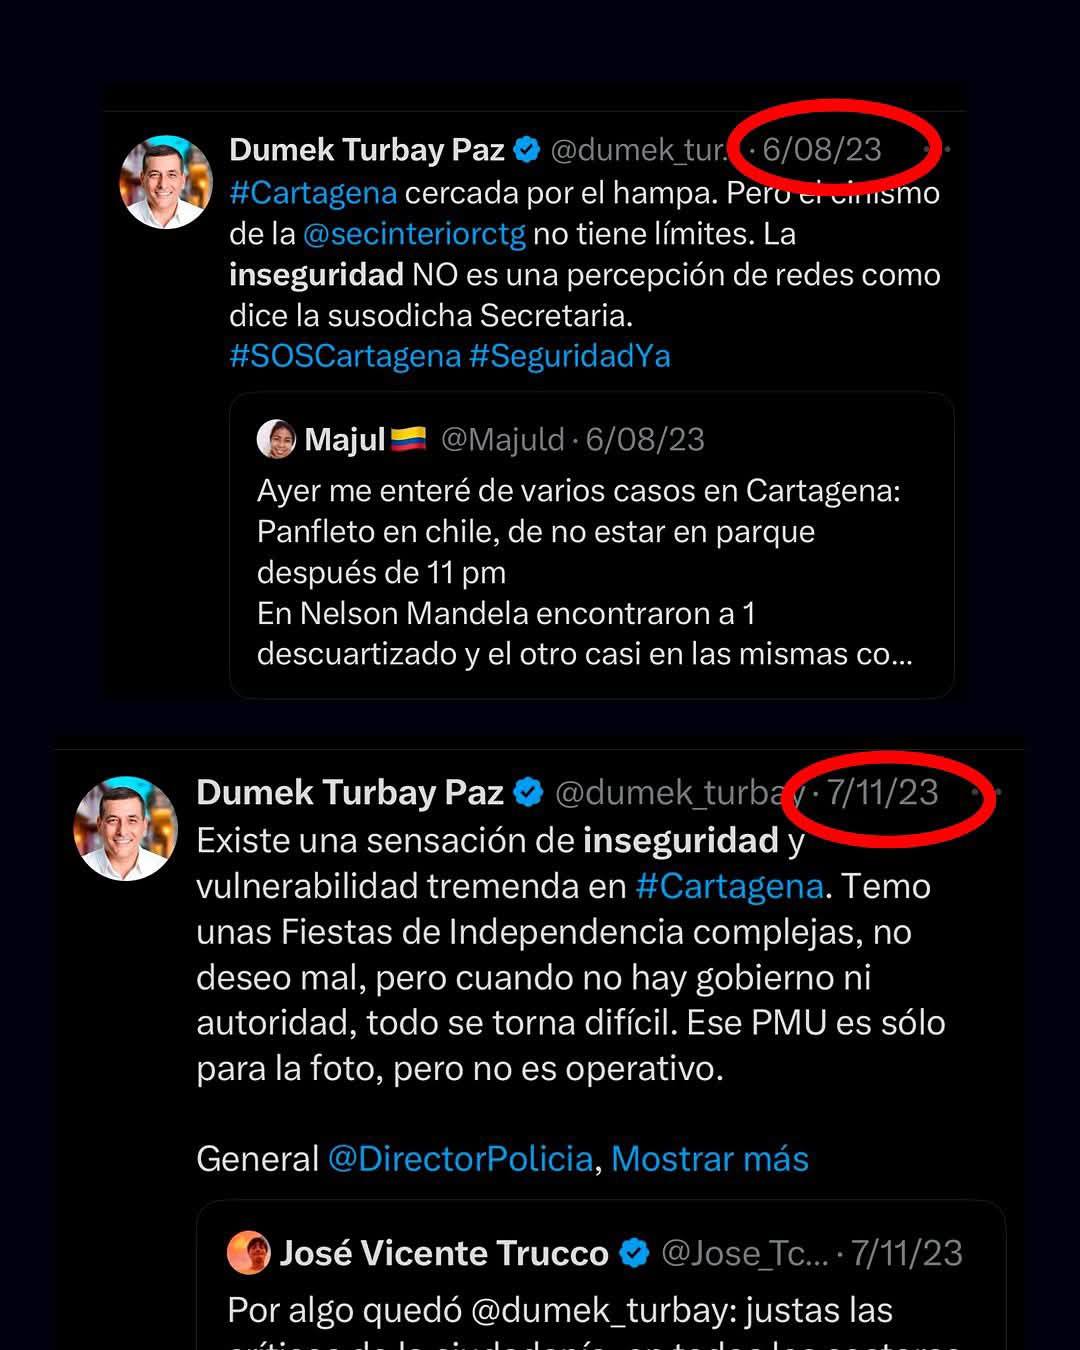Open the more options menu on the 6/08/23 tweet
Screen dimensions: 1080x1350
tap(937, 150)
